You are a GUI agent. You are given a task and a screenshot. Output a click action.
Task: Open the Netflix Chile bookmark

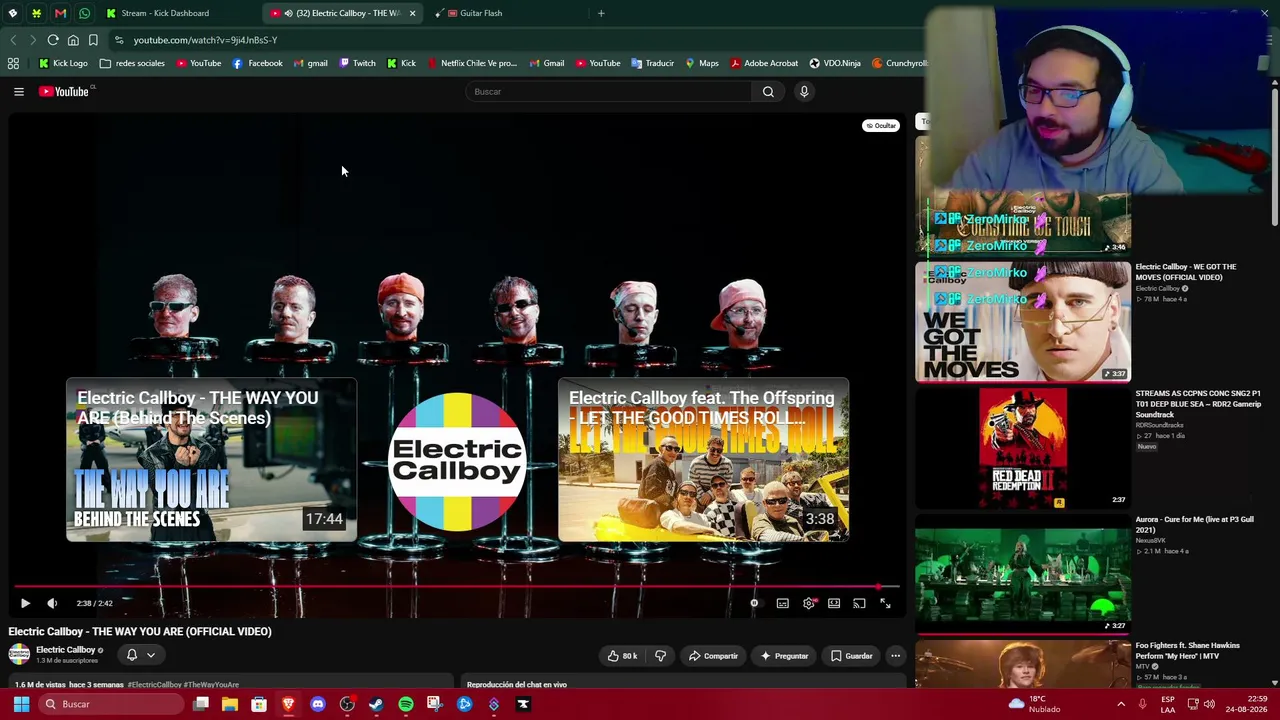coord(472,63)
